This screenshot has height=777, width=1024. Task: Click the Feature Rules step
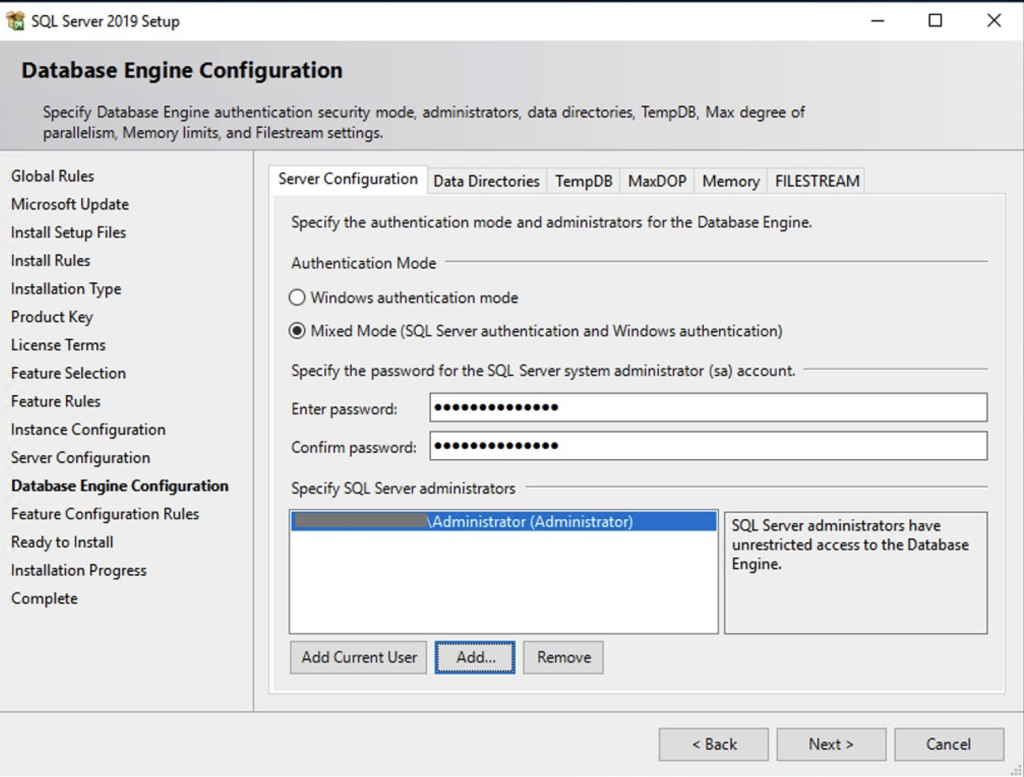56,401
